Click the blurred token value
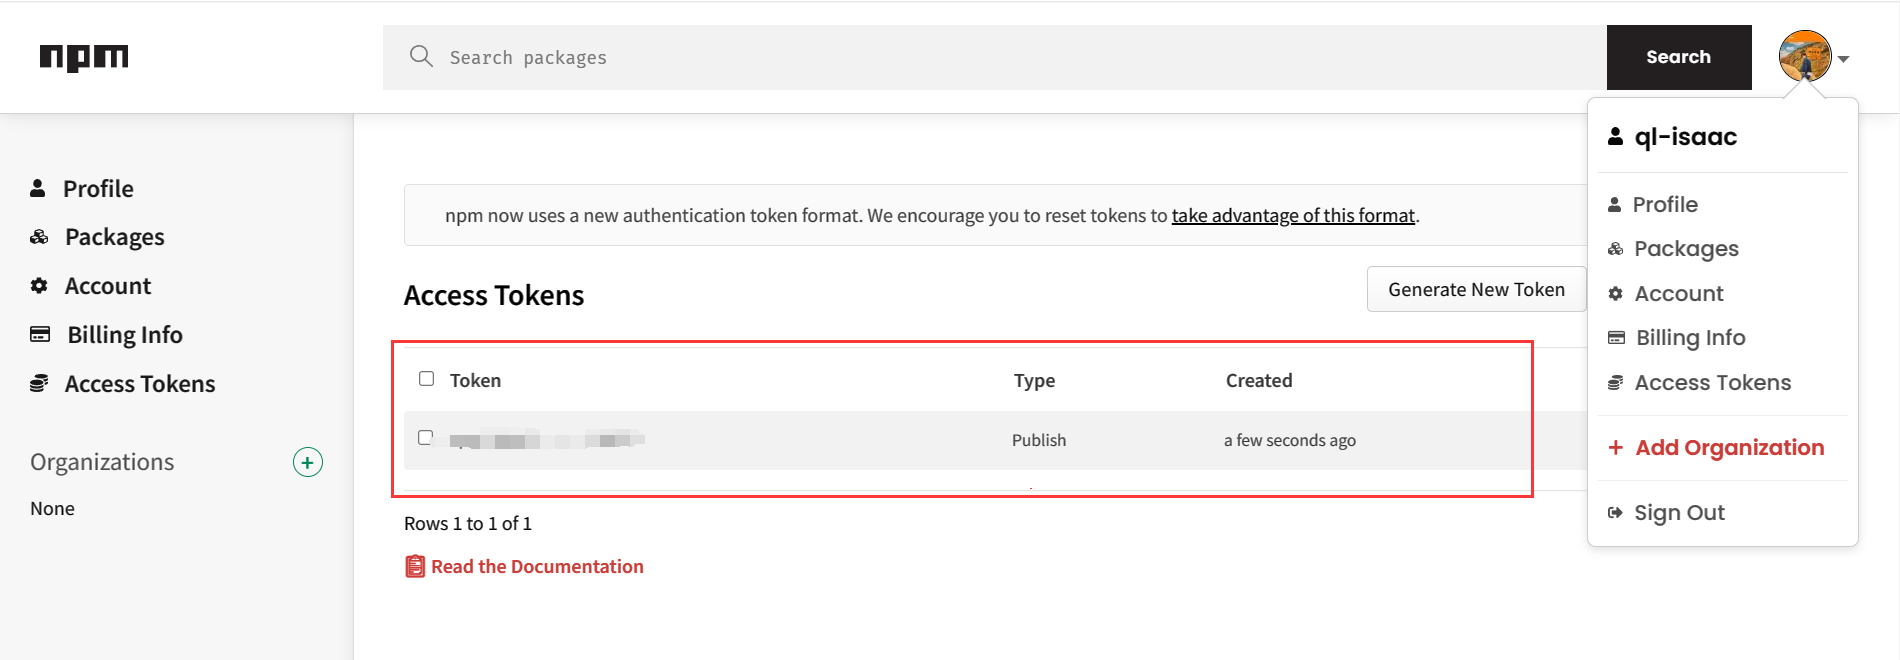The height and width of the screenshot is (660, 1900). pos(547,440)
